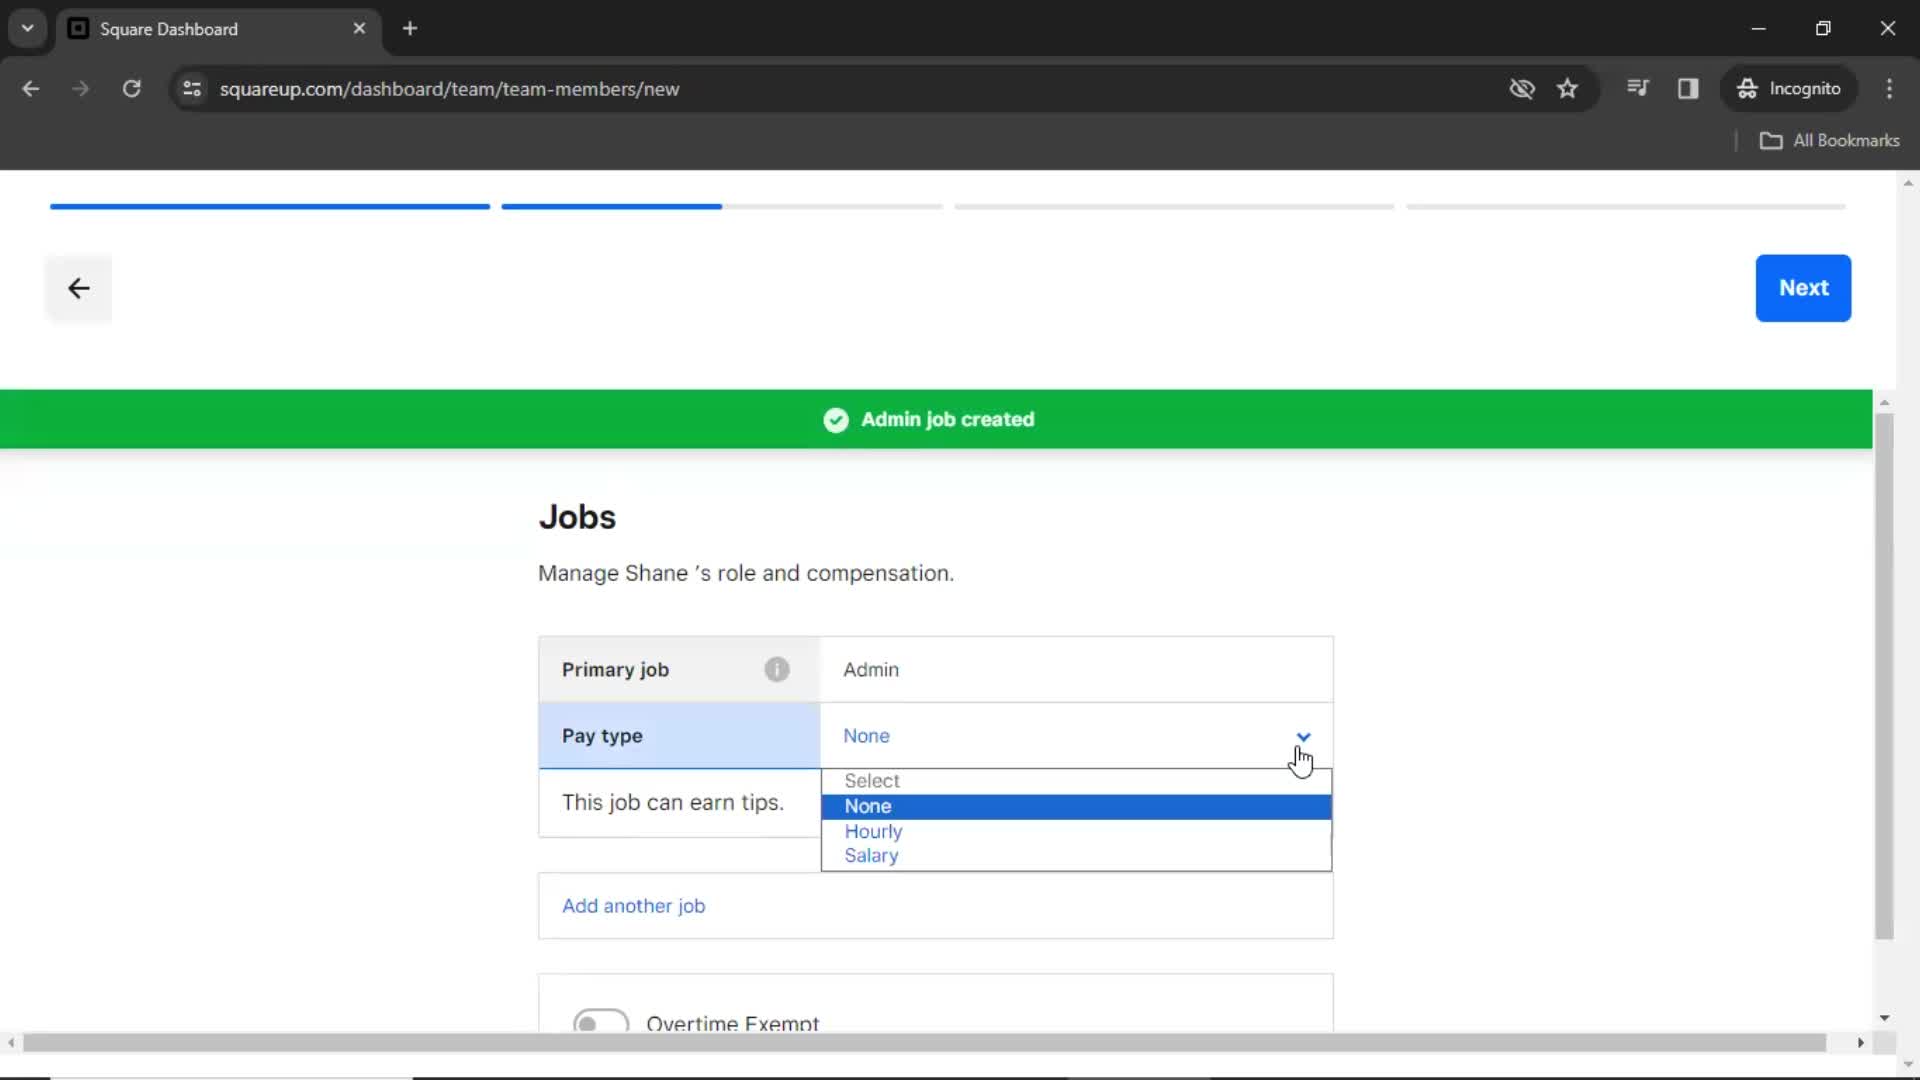Select Salary from pay type dropdown
Image resolution: width=1920 pixels, height=1080 pixels.
click(x=872, y=856)
